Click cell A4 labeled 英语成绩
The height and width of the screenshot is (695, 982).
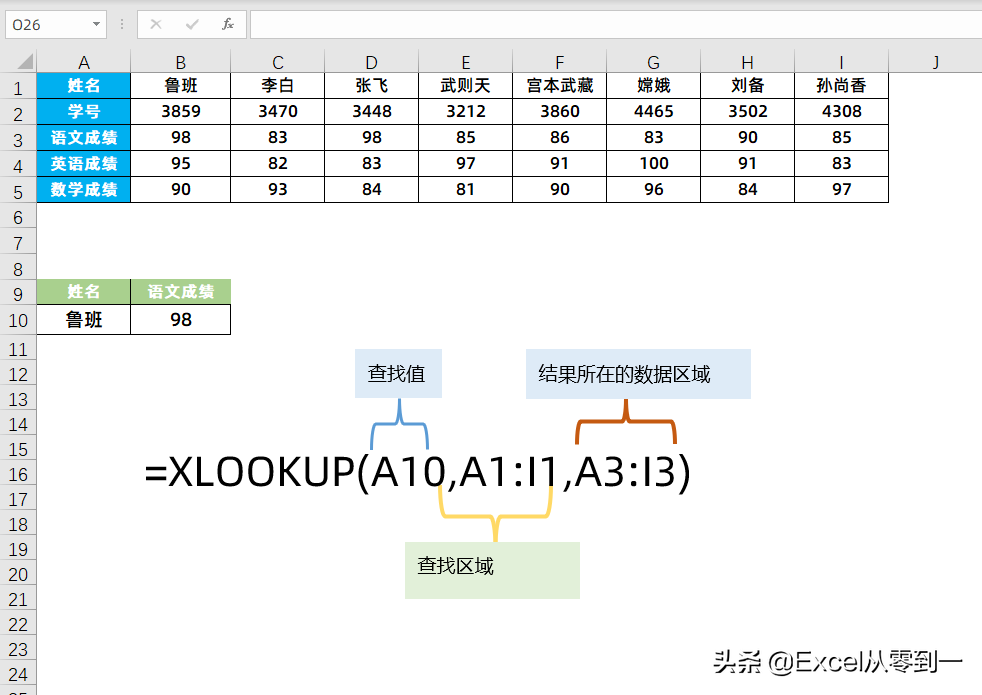(x=83, y=164)
